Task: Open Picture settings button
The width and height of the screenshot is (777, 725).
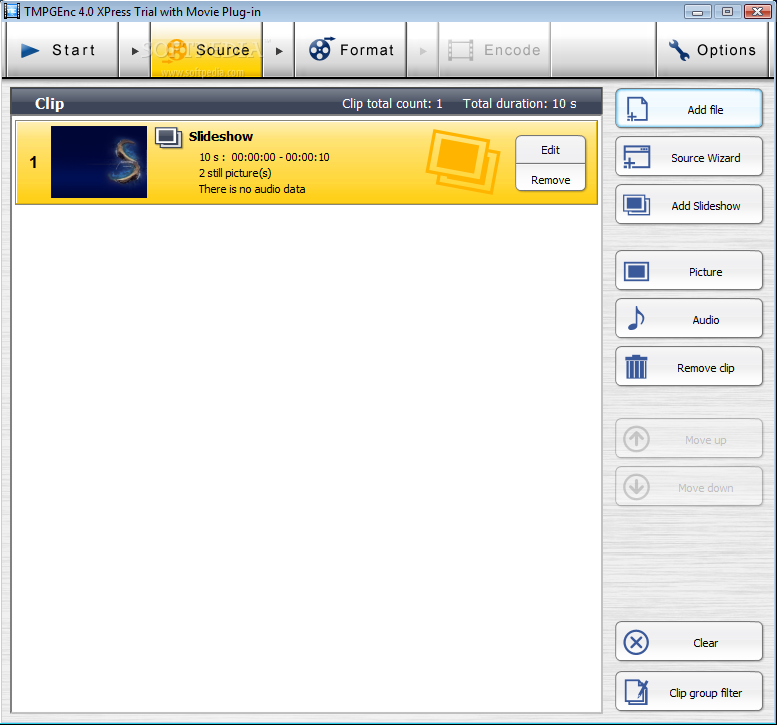Action: tap(689, 271)
